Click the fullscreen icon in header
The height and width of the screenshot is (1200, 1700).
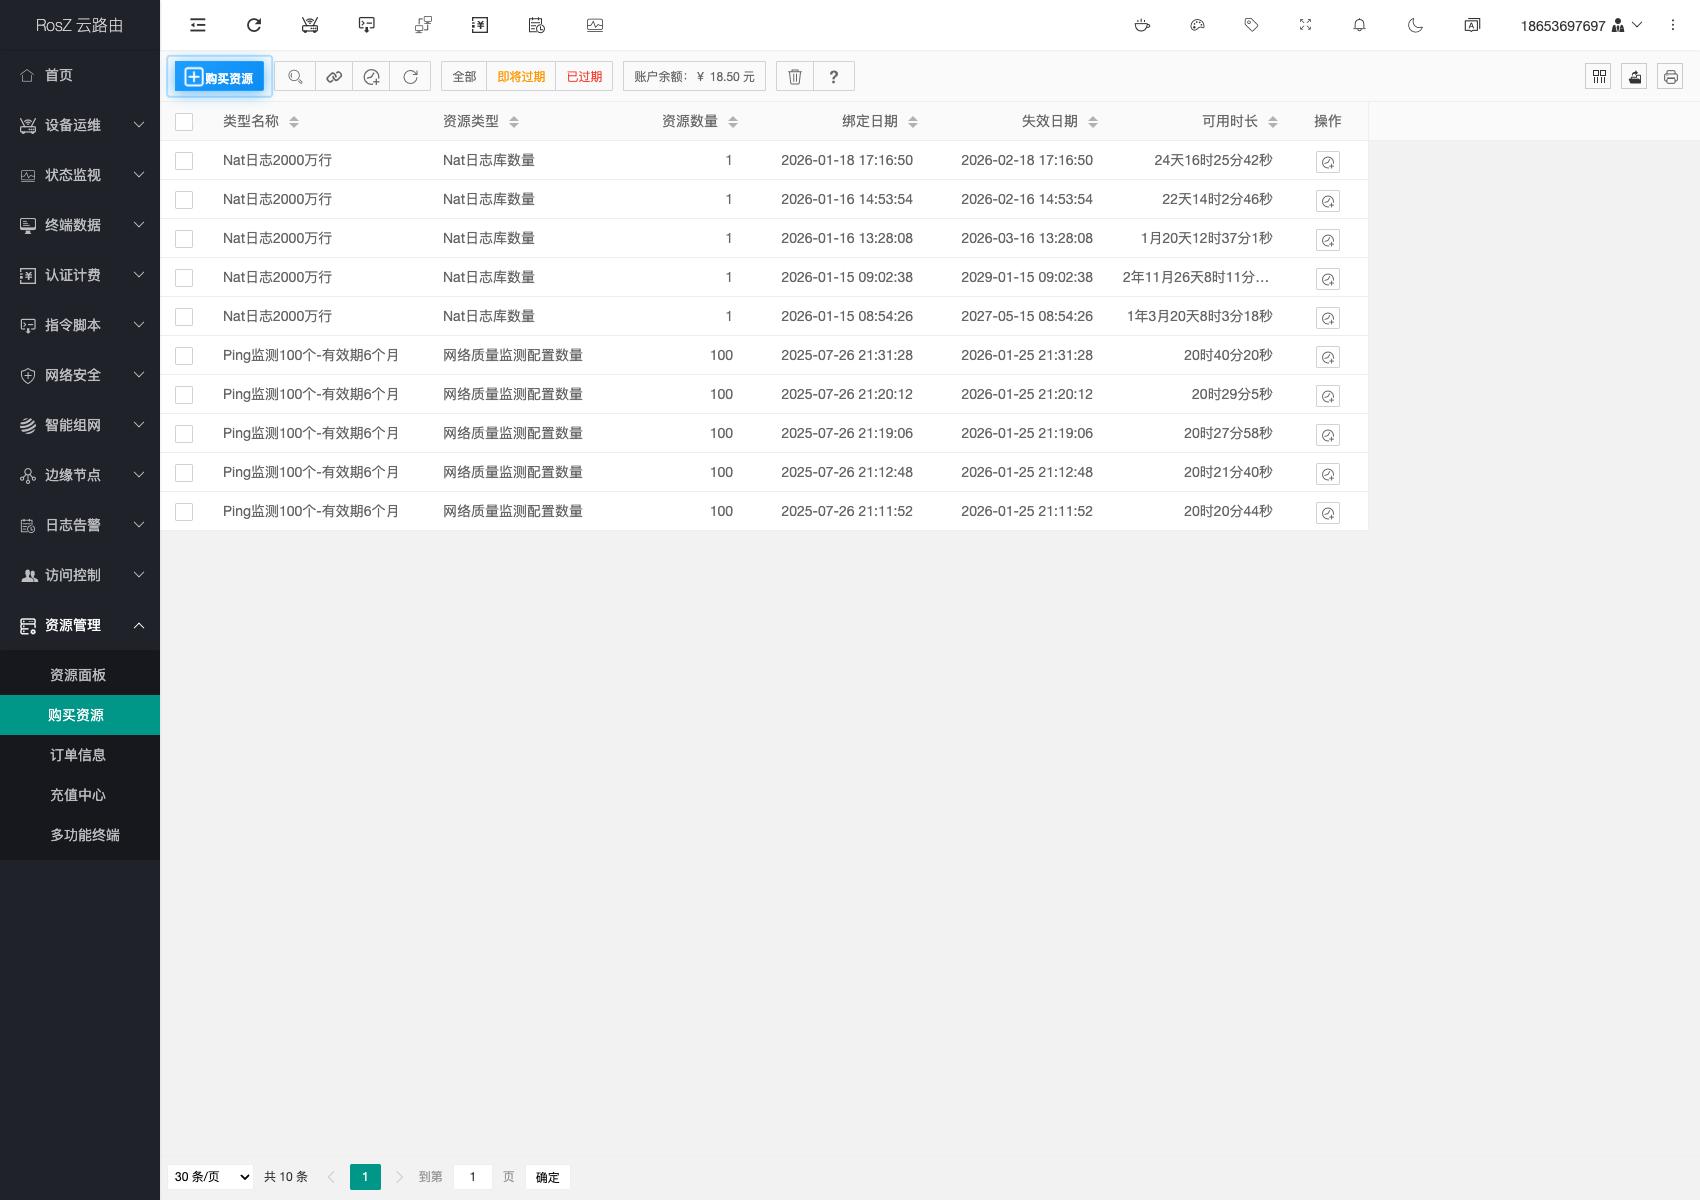(1305, 25)
